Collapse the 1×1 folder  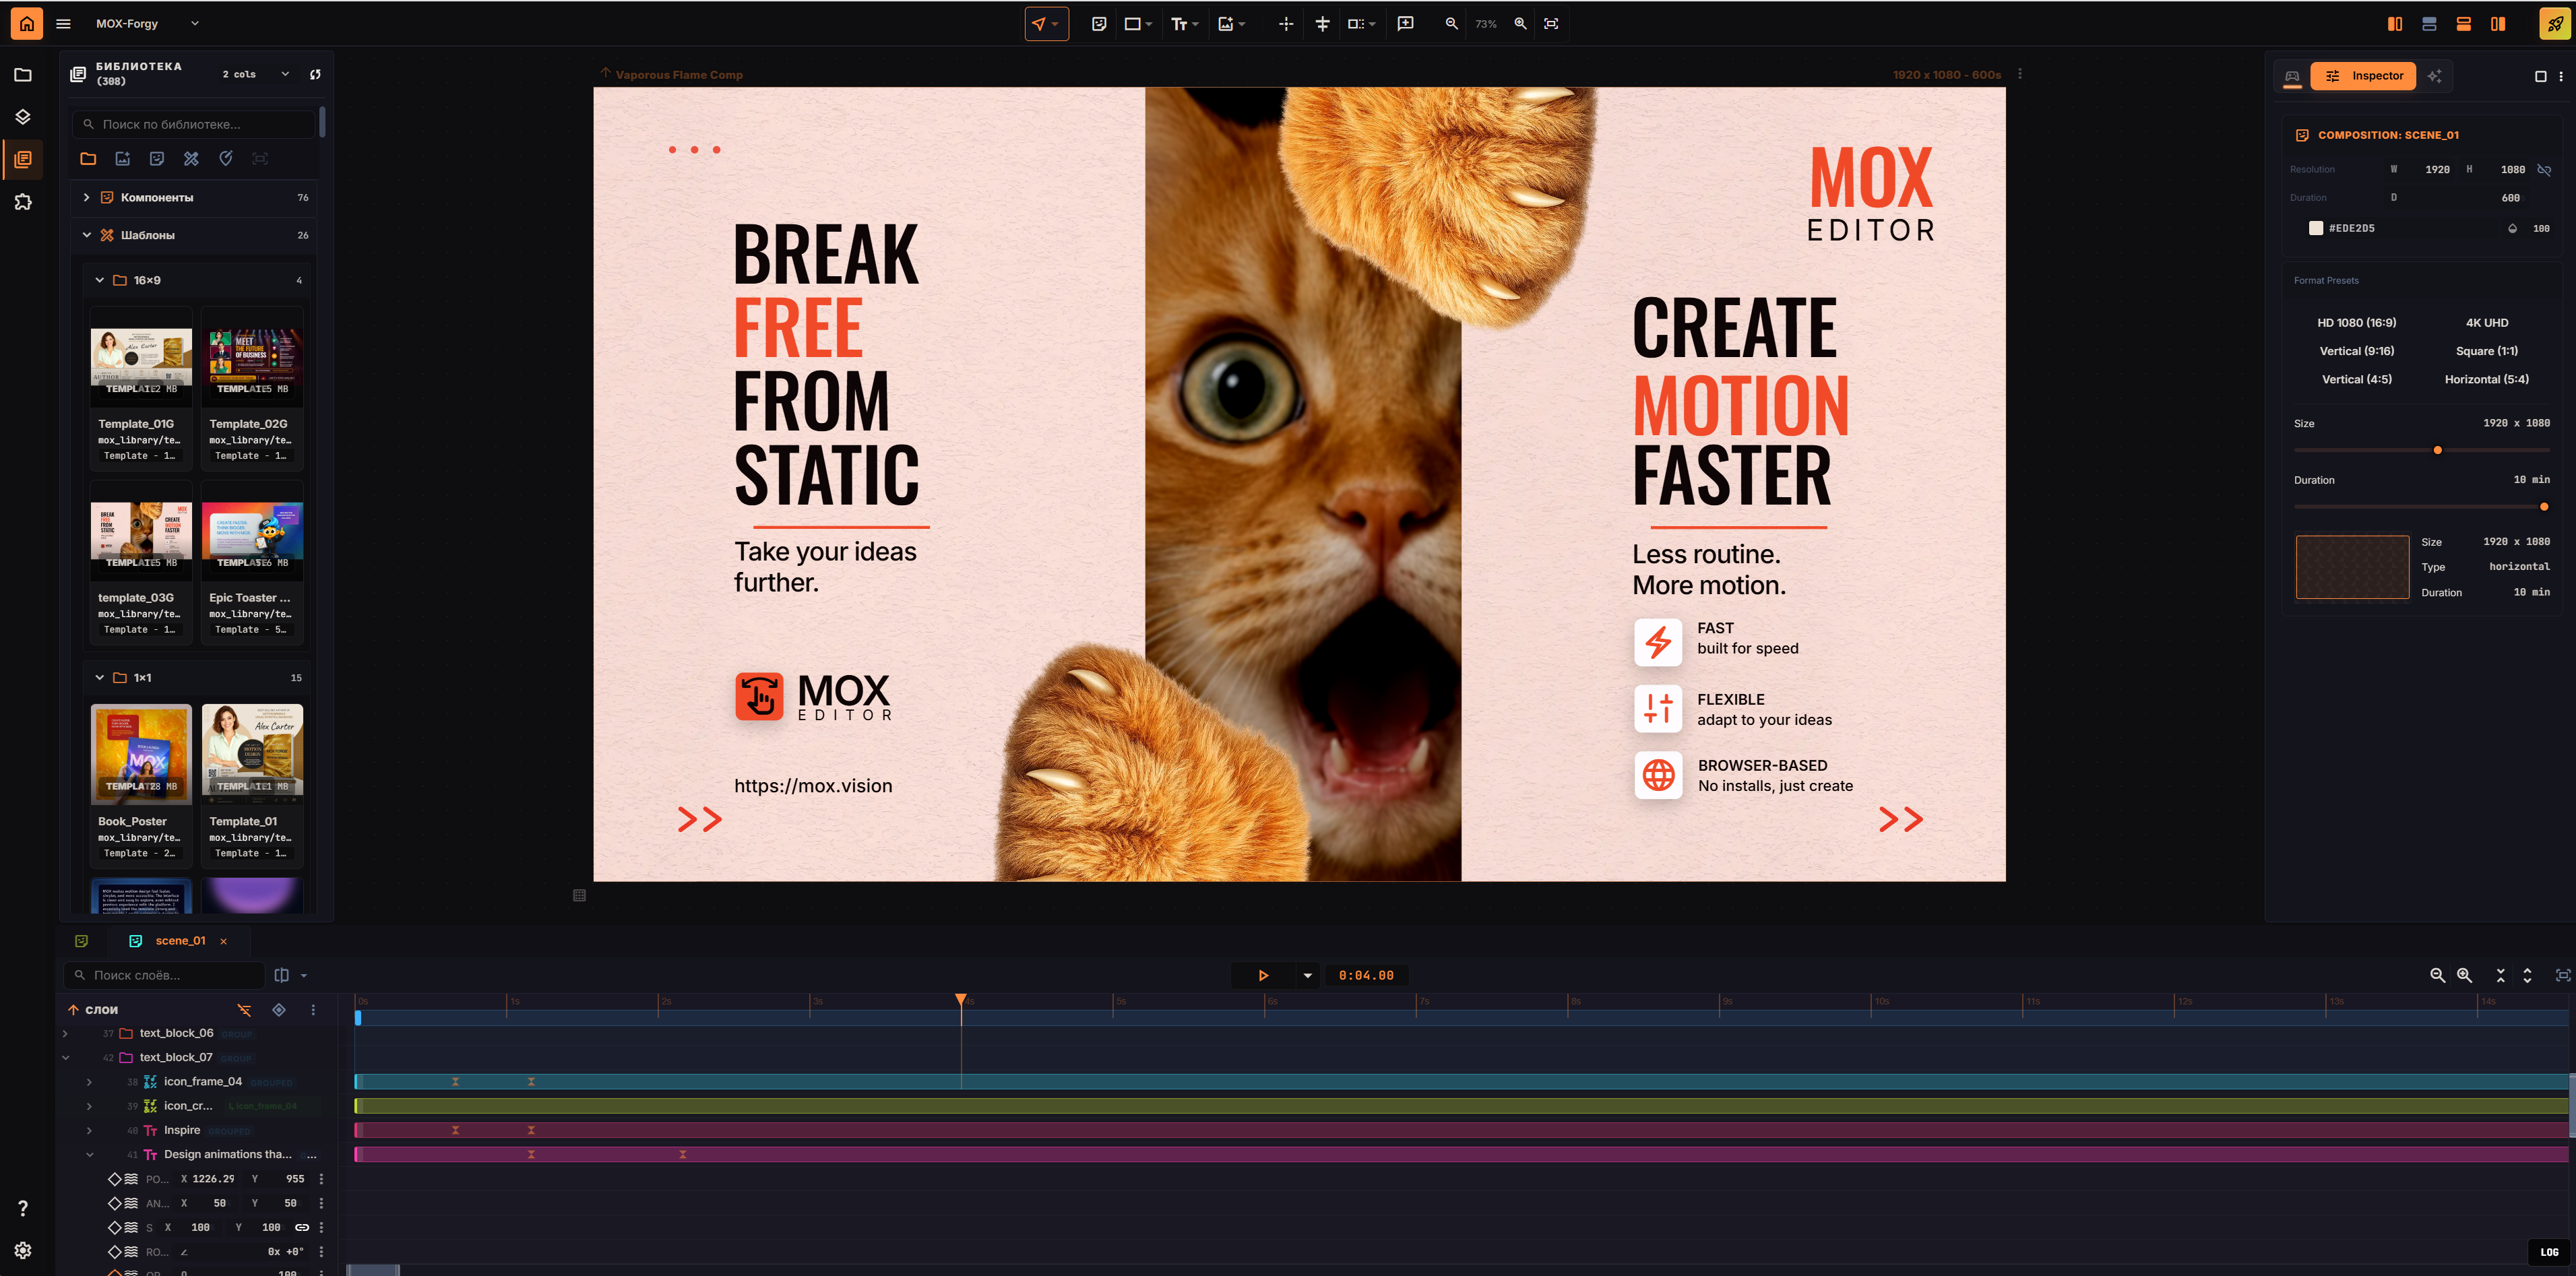[99, 677]
